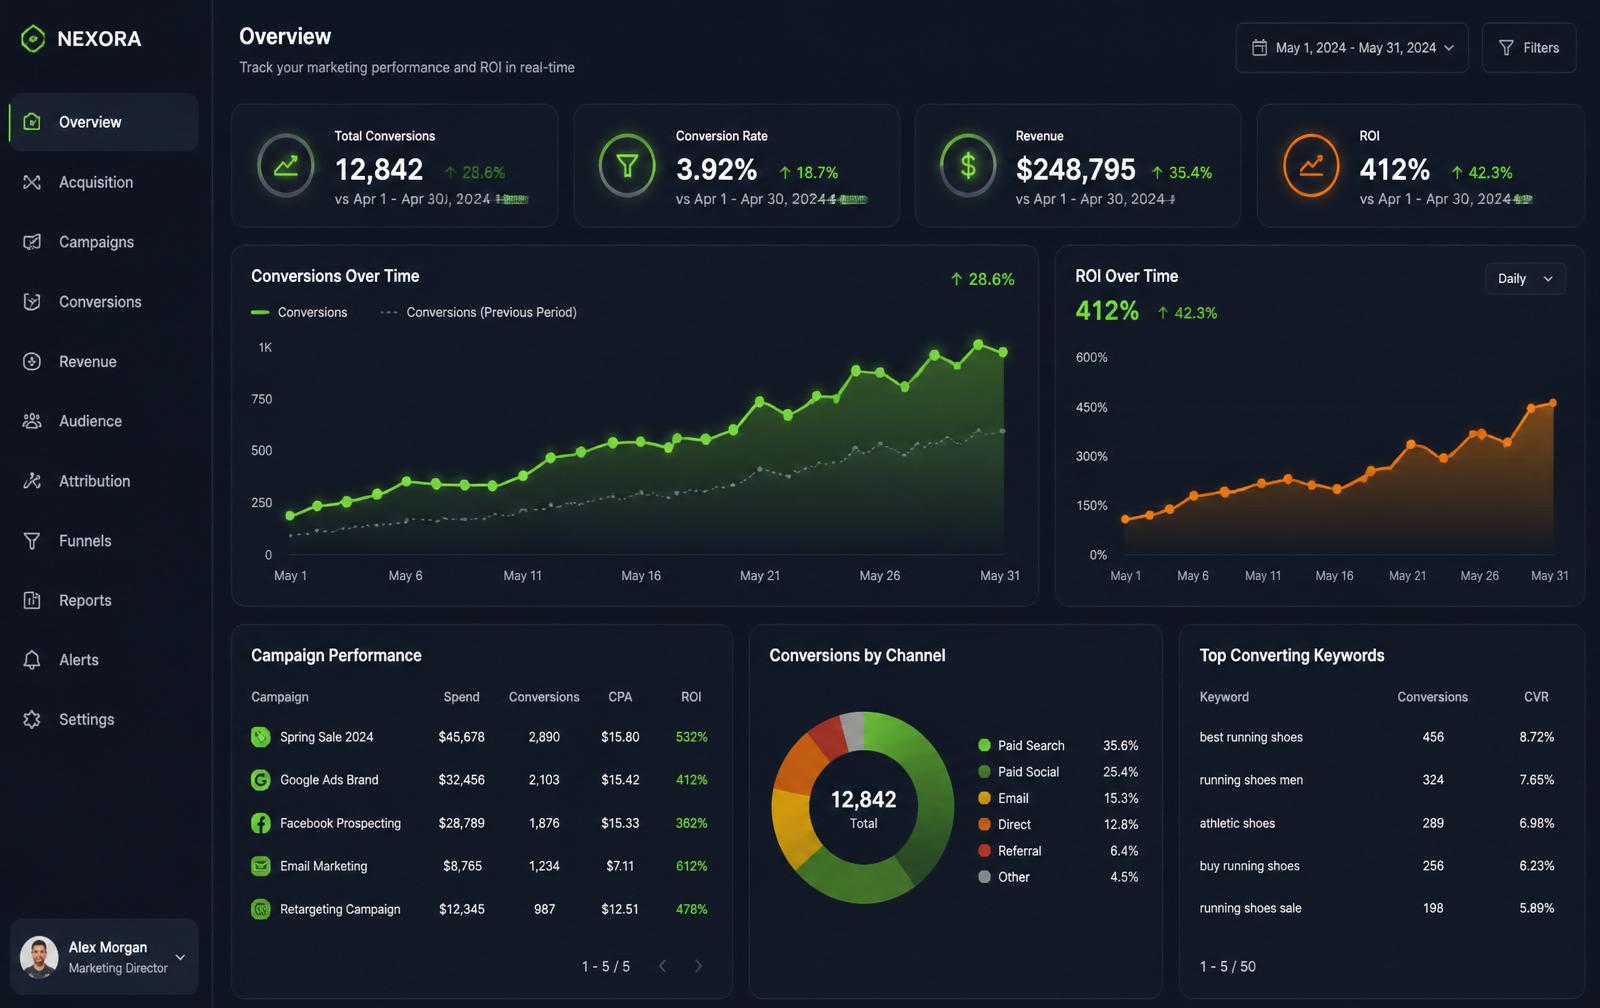Click the Retargeting Campaign icon
1600x1008 pixels.
[x=260, y=909]
